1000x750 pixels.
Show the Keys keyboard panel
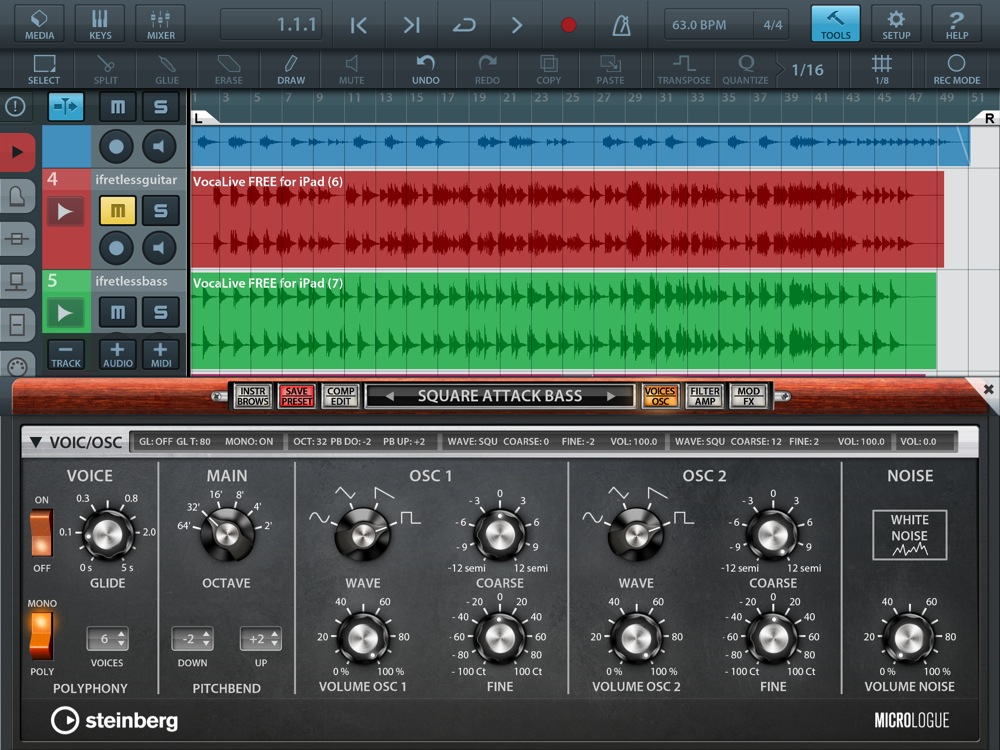(x=100, y=24)
